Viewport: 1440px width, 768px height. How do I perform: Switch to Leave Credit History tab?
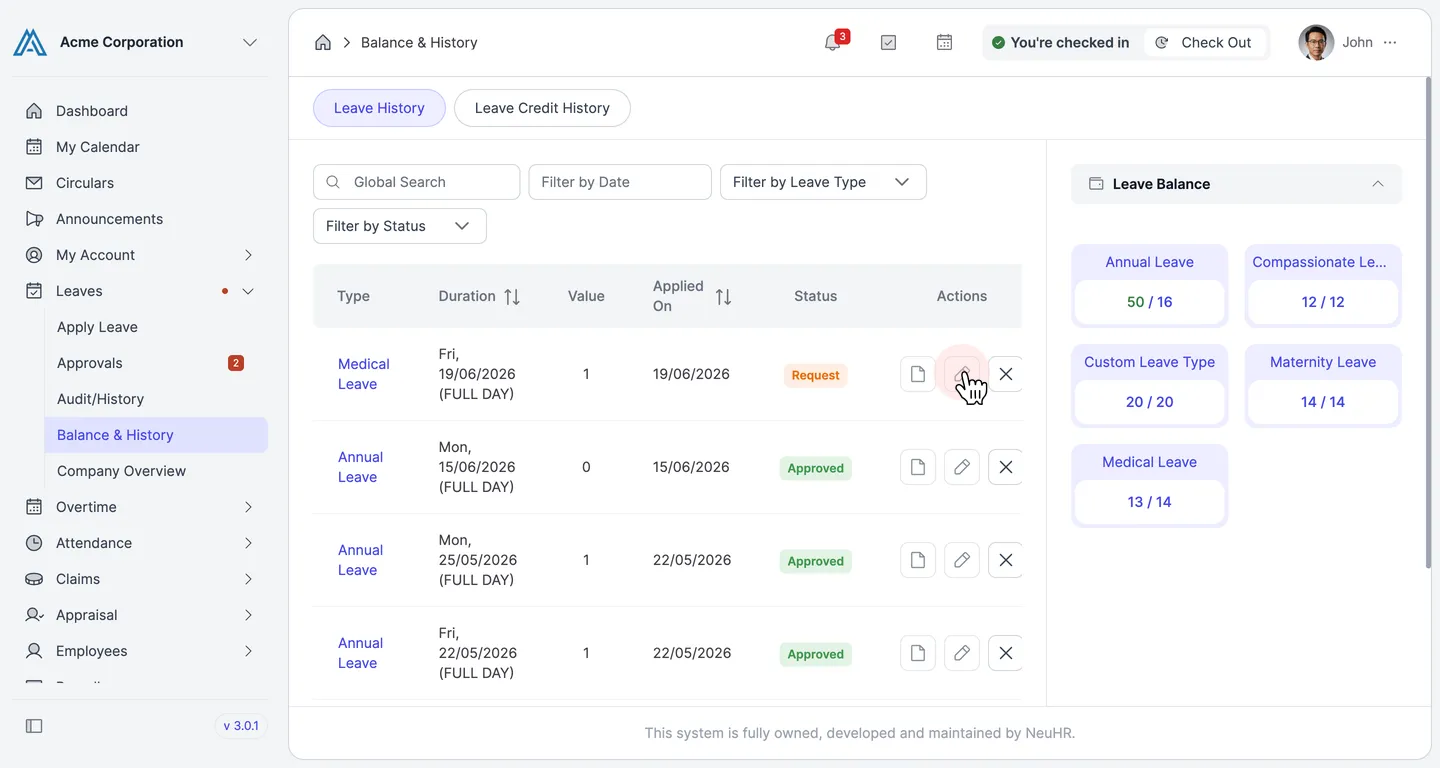(542, 108)
